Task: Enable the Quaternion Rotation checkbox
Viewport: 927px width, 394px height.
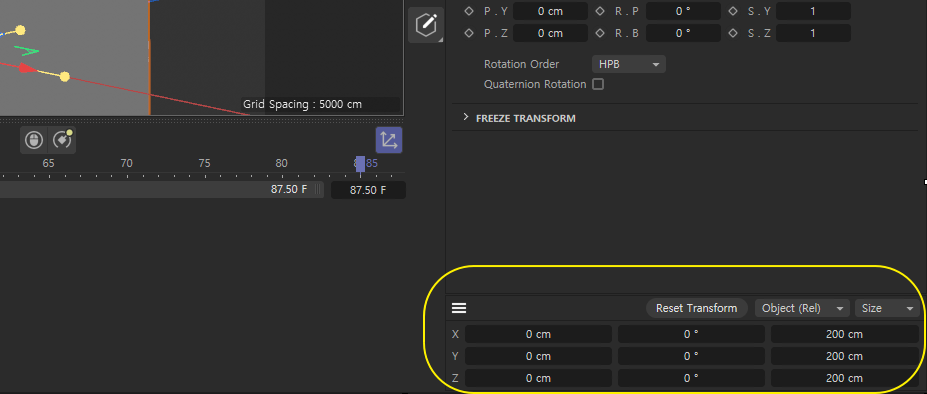Action: click(598, 84)
